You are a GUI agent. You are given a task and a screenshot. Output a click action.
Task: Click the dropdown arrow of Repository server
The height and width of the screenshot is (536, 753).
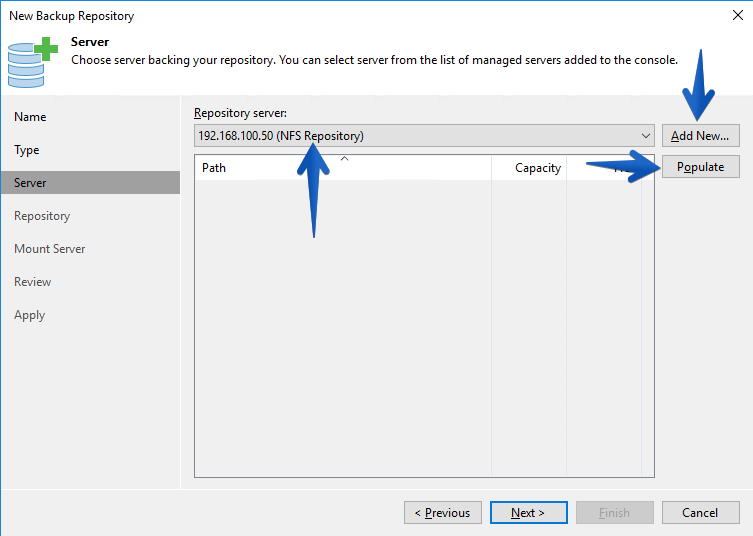(646, 136)
